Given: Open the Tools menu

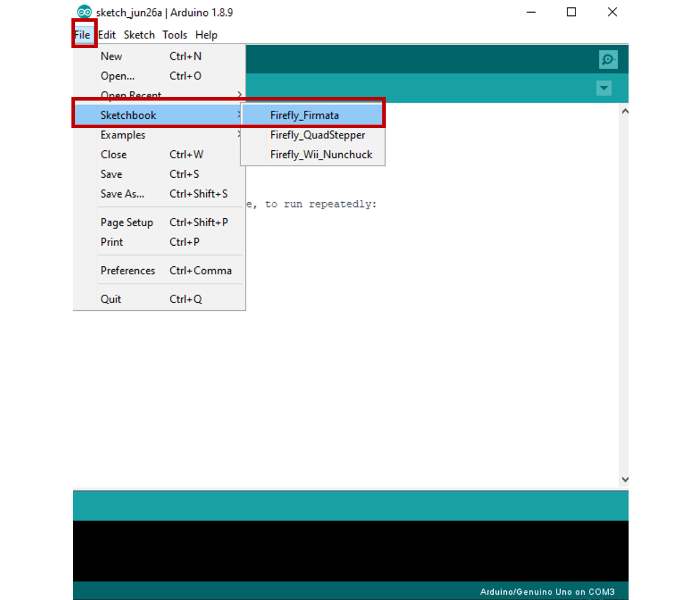Looking at the screenshot, I should [175, 35].
